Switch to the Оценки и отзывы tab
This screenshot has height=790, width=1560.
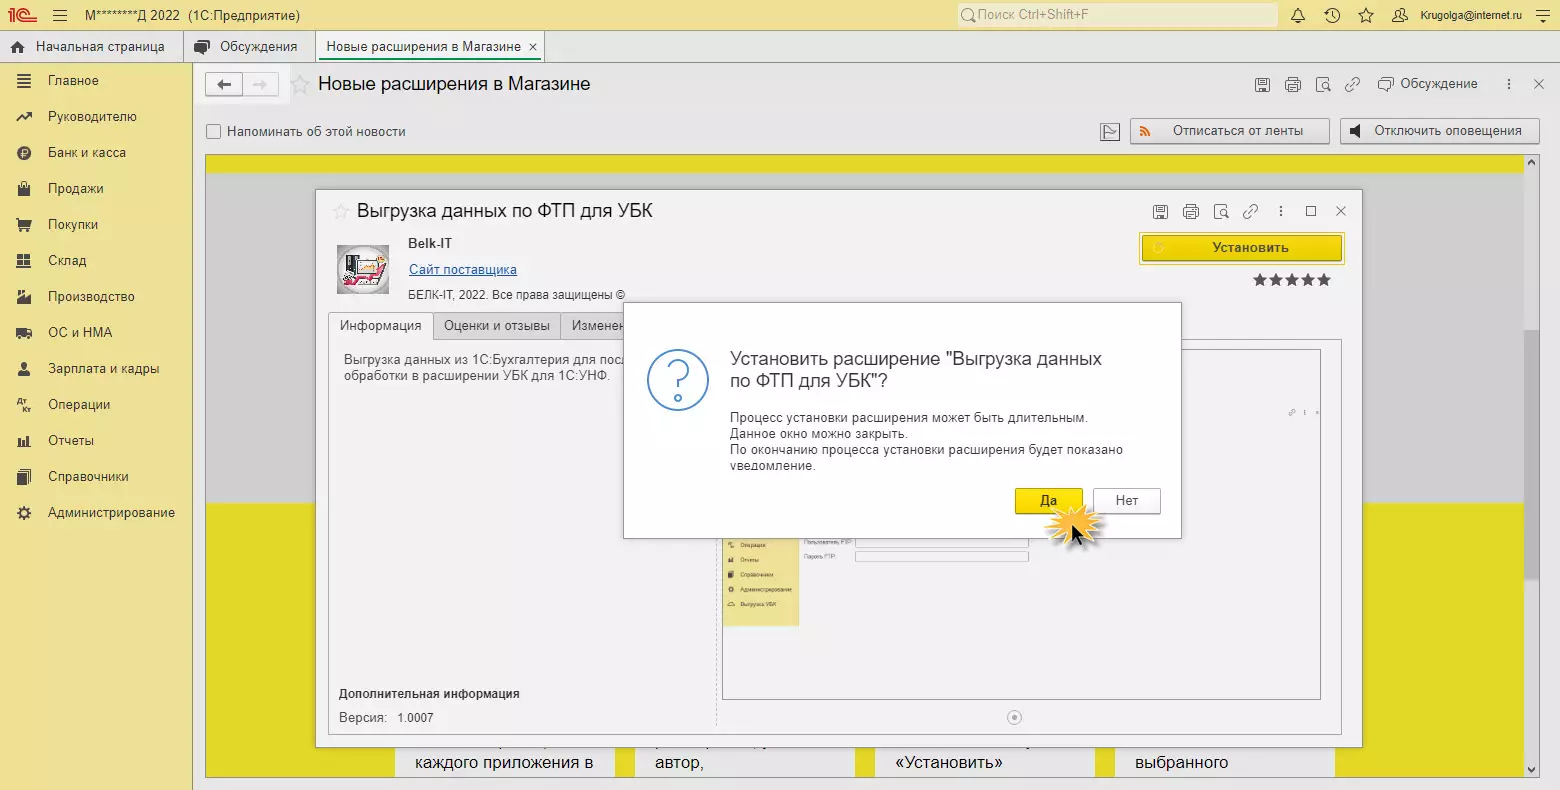pyautogui.click(x=497, y=326)
